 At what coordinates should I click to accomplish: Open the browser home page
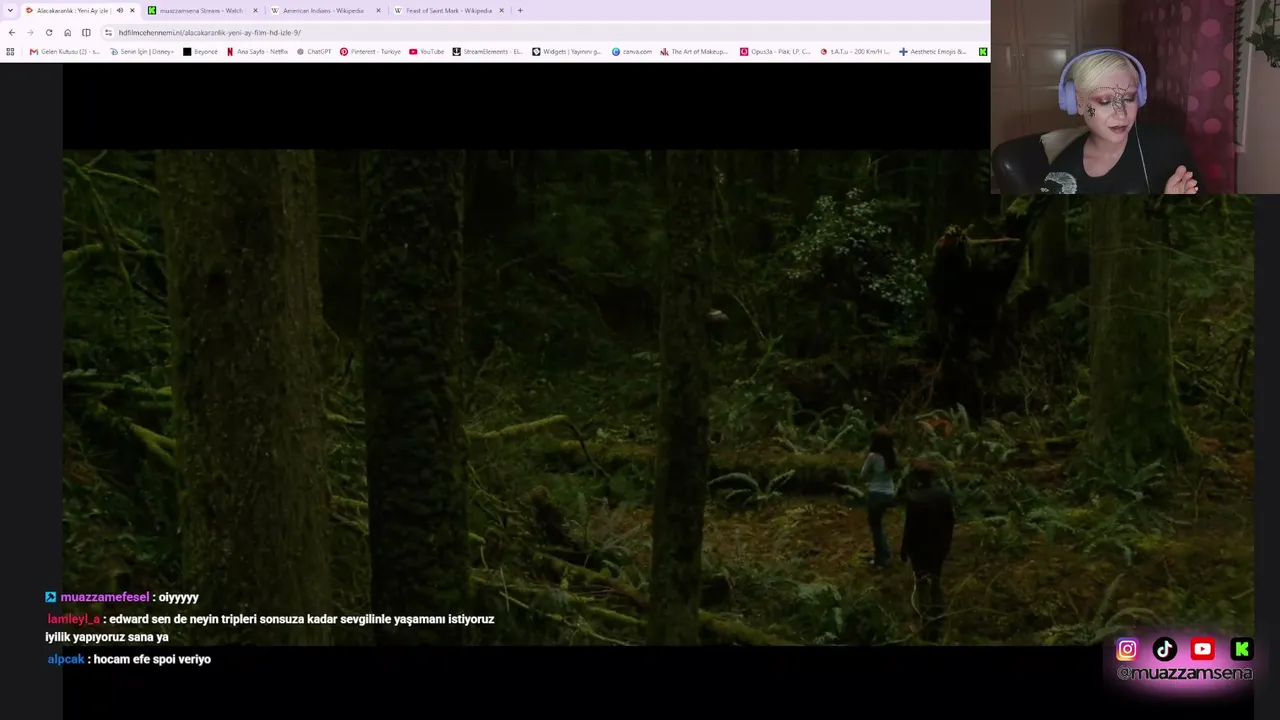pyautogui.click(x=67, y=32)
